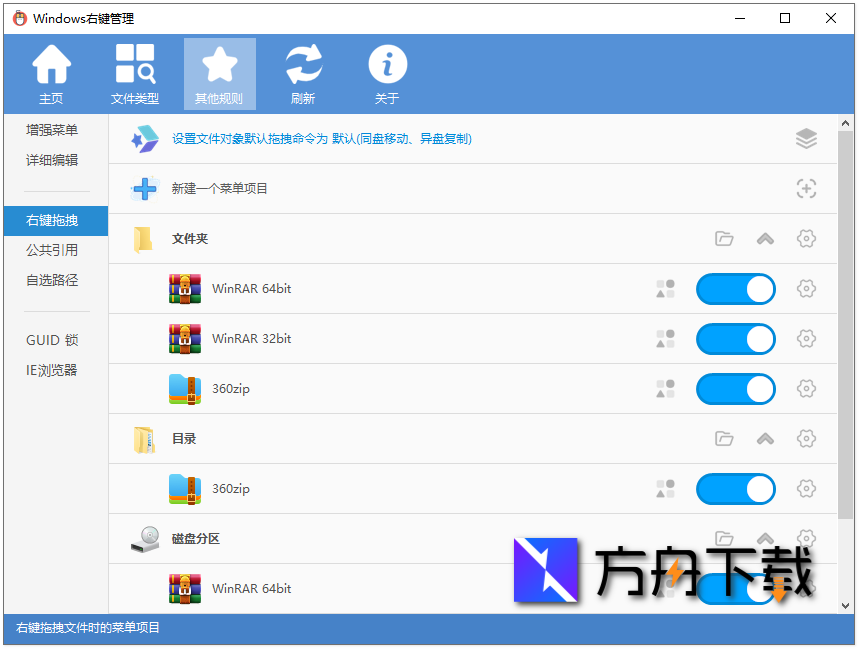Toggle 360zip off under 目录
Viewport: 859px width, 649px height.
(x=736, y=489)
